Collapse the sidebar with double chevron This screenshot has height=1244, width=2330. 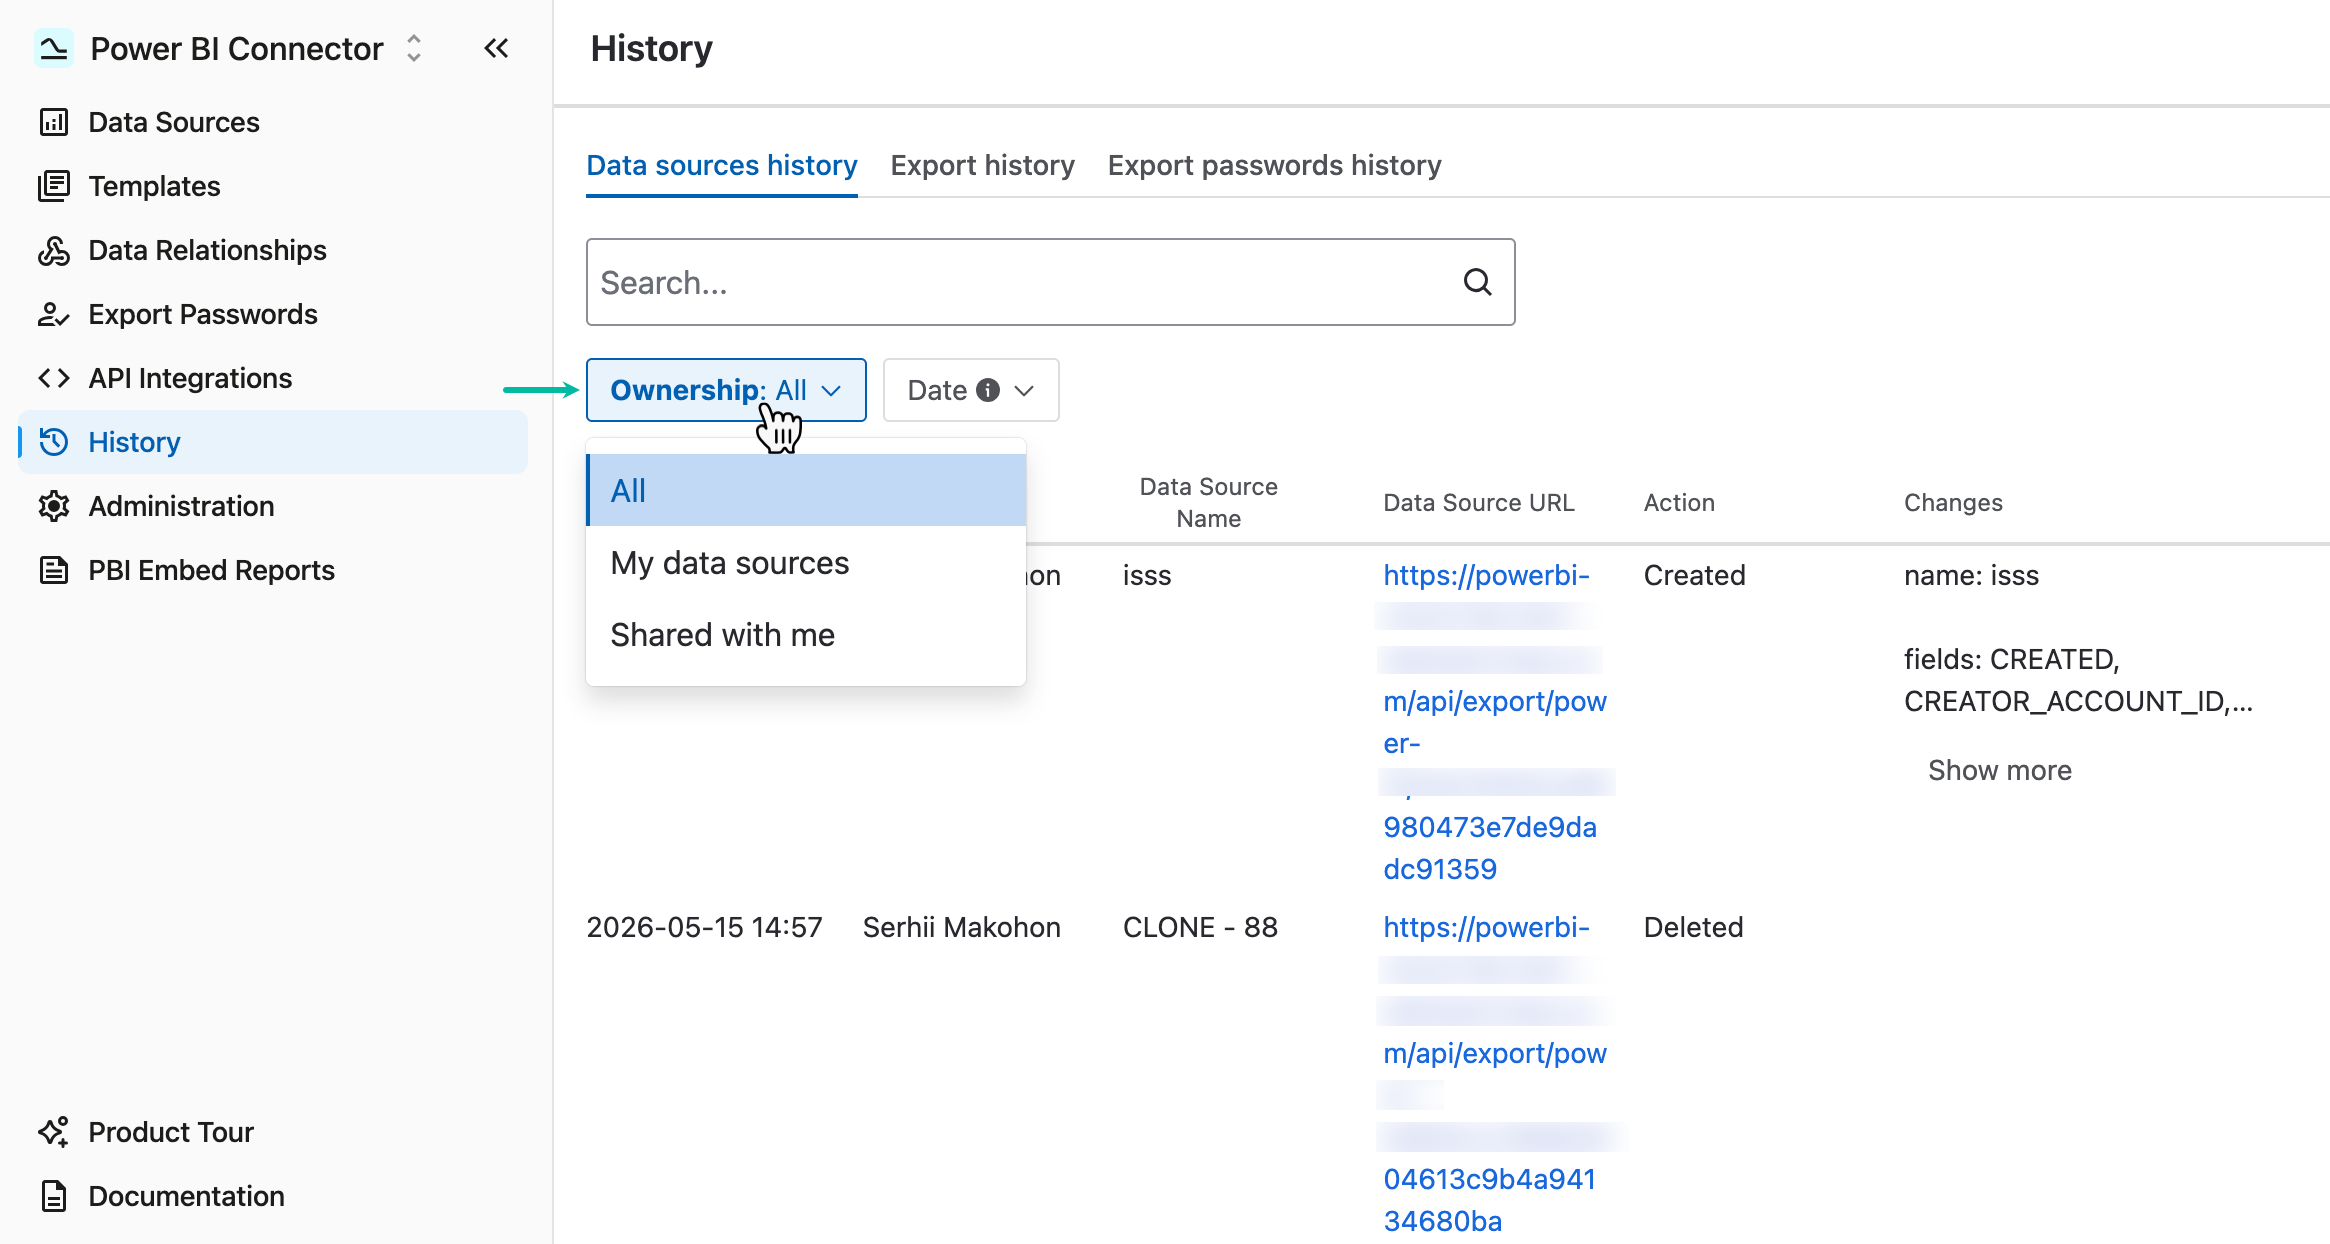point(496,48)
